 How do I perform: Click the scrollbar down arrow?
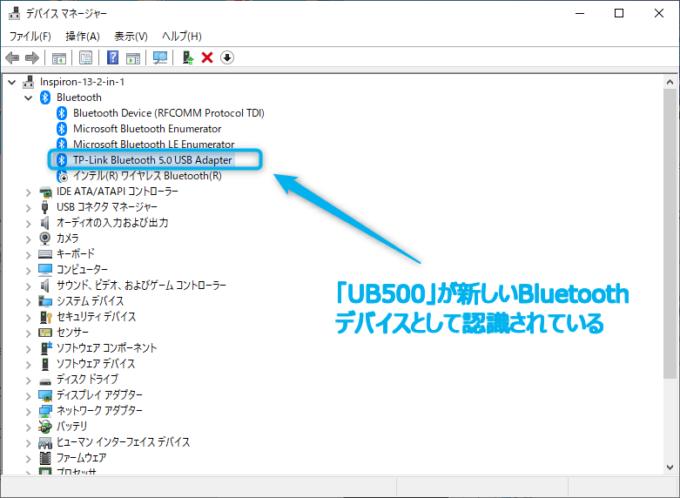click(x=670, y=467)
